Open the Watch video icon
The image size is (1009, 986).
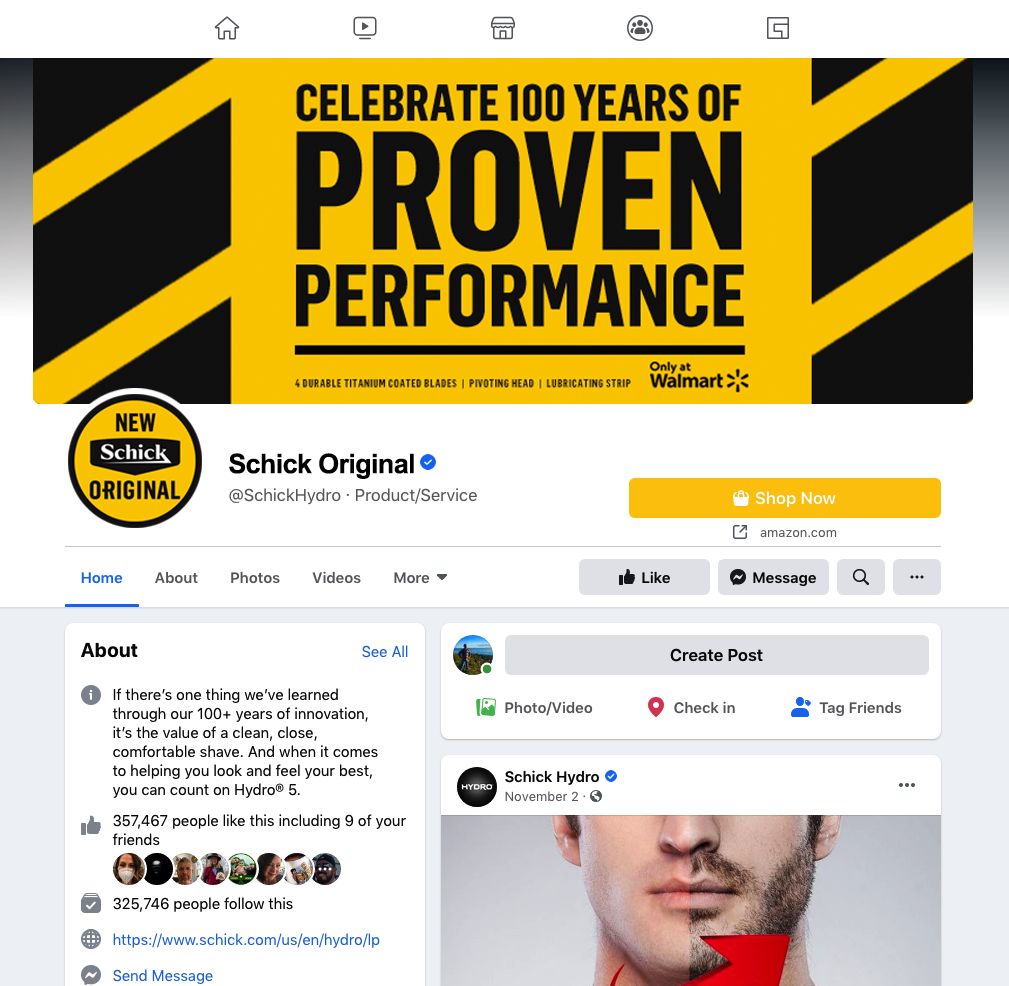tap(365, 28)
